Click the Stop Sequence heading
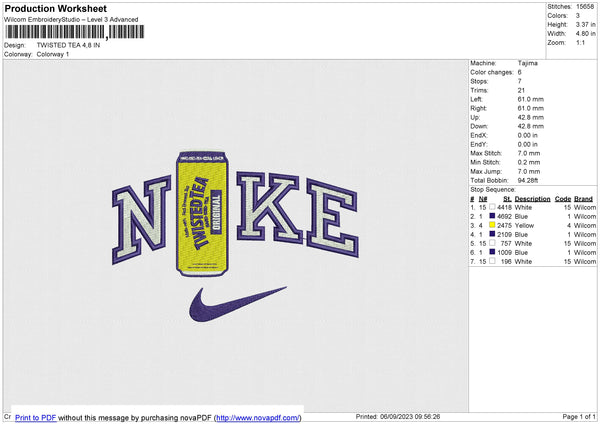 pos(493,190)
